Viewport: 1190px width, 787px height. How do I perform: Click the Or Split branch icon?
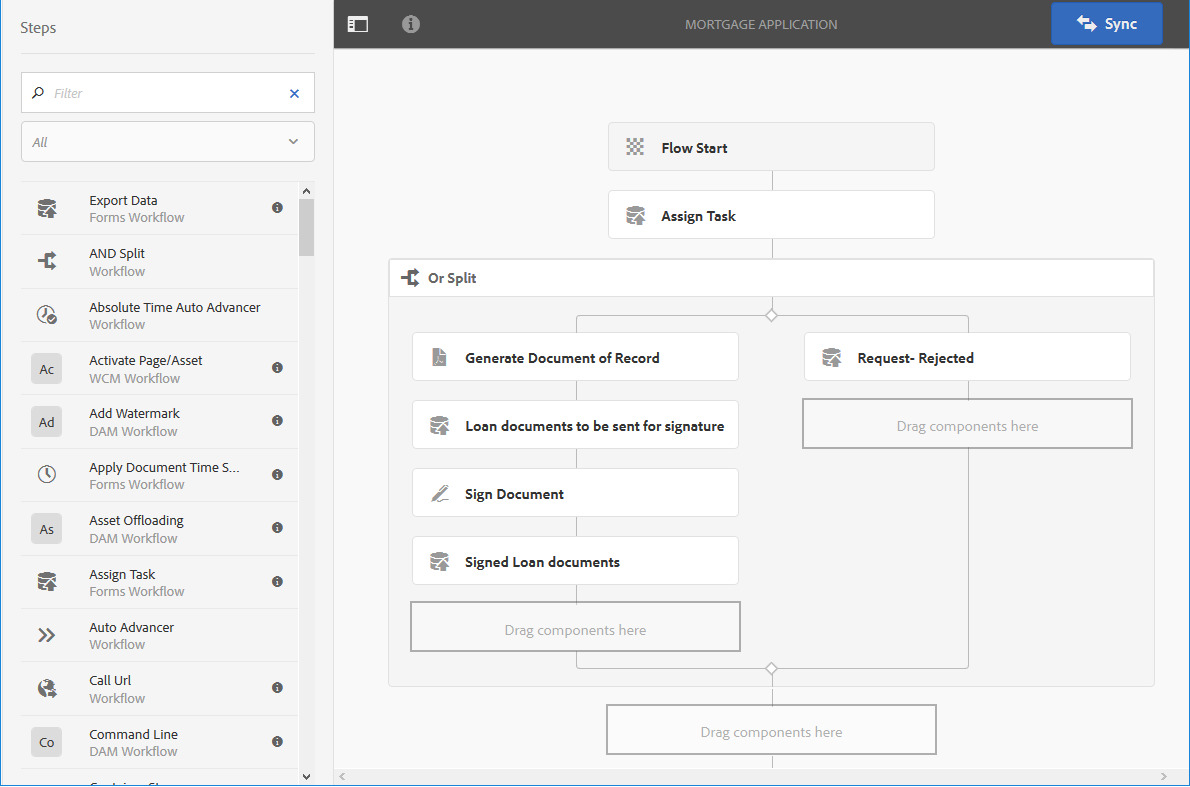coord(411,278)
